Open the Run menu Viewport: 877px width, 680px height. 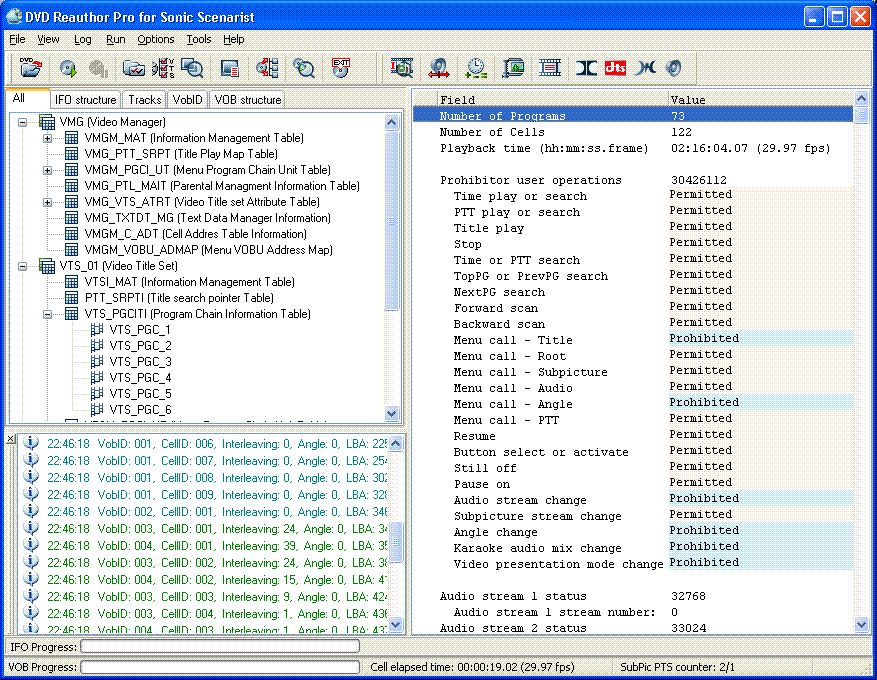click(115, 39)
